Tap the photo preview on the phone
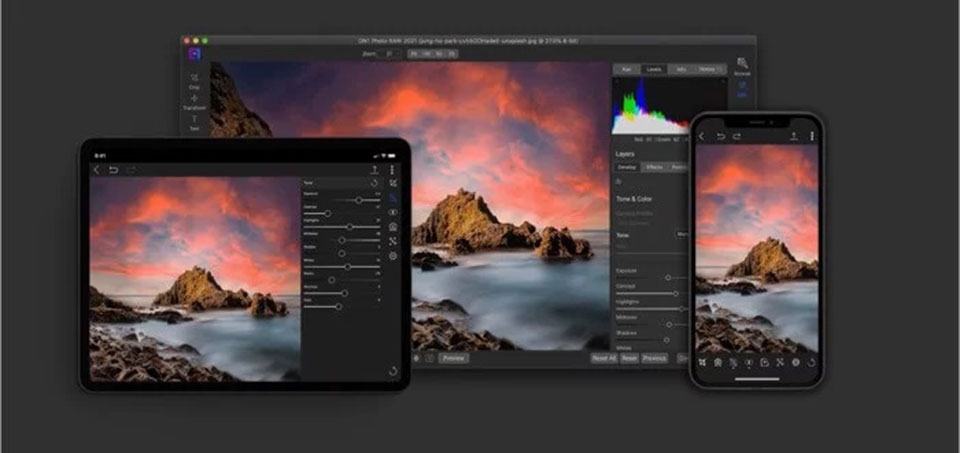Image resolution: width=960 pixels, height=453 pixels. click(x=757, y=249)
